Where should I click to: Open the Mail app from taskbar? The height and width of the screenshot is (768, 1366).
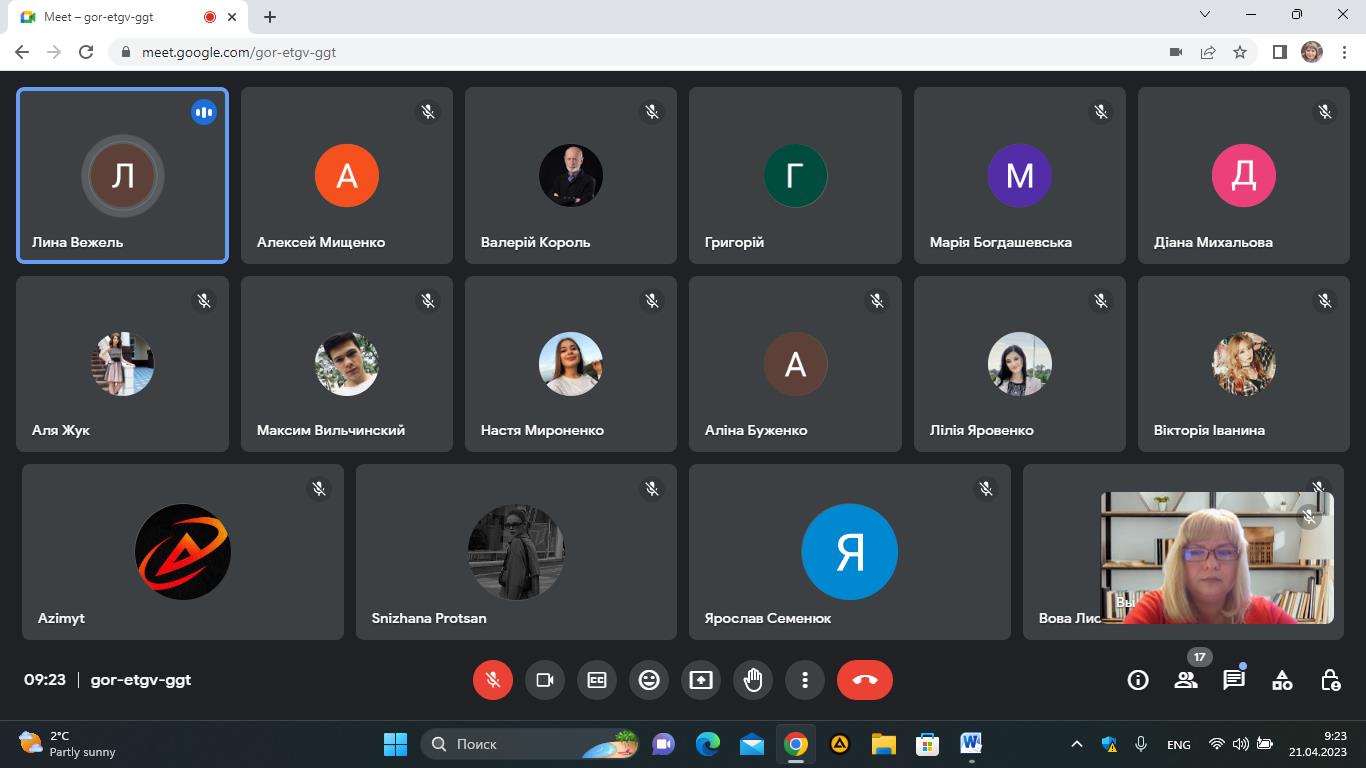pyautogui.click(x=752, y=744)
